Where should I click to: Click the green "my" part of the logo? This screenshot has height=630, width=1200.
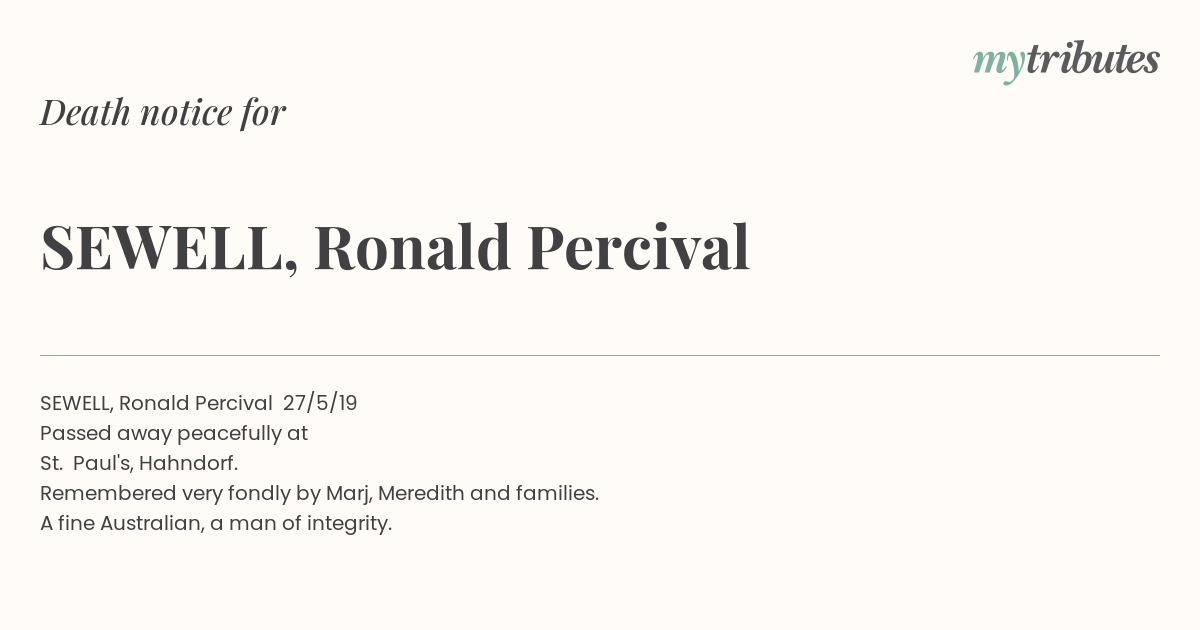998,64
